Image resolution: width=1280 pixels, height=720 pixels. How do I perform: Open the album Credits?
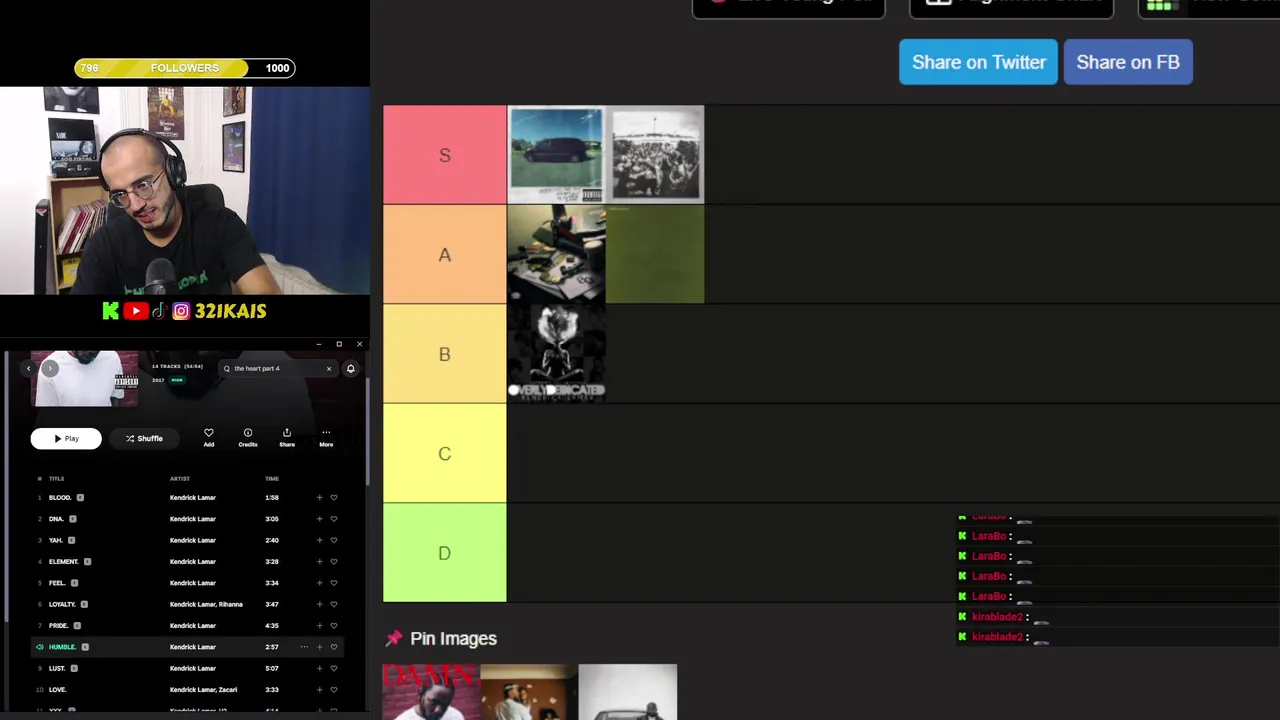coord(248,437)
